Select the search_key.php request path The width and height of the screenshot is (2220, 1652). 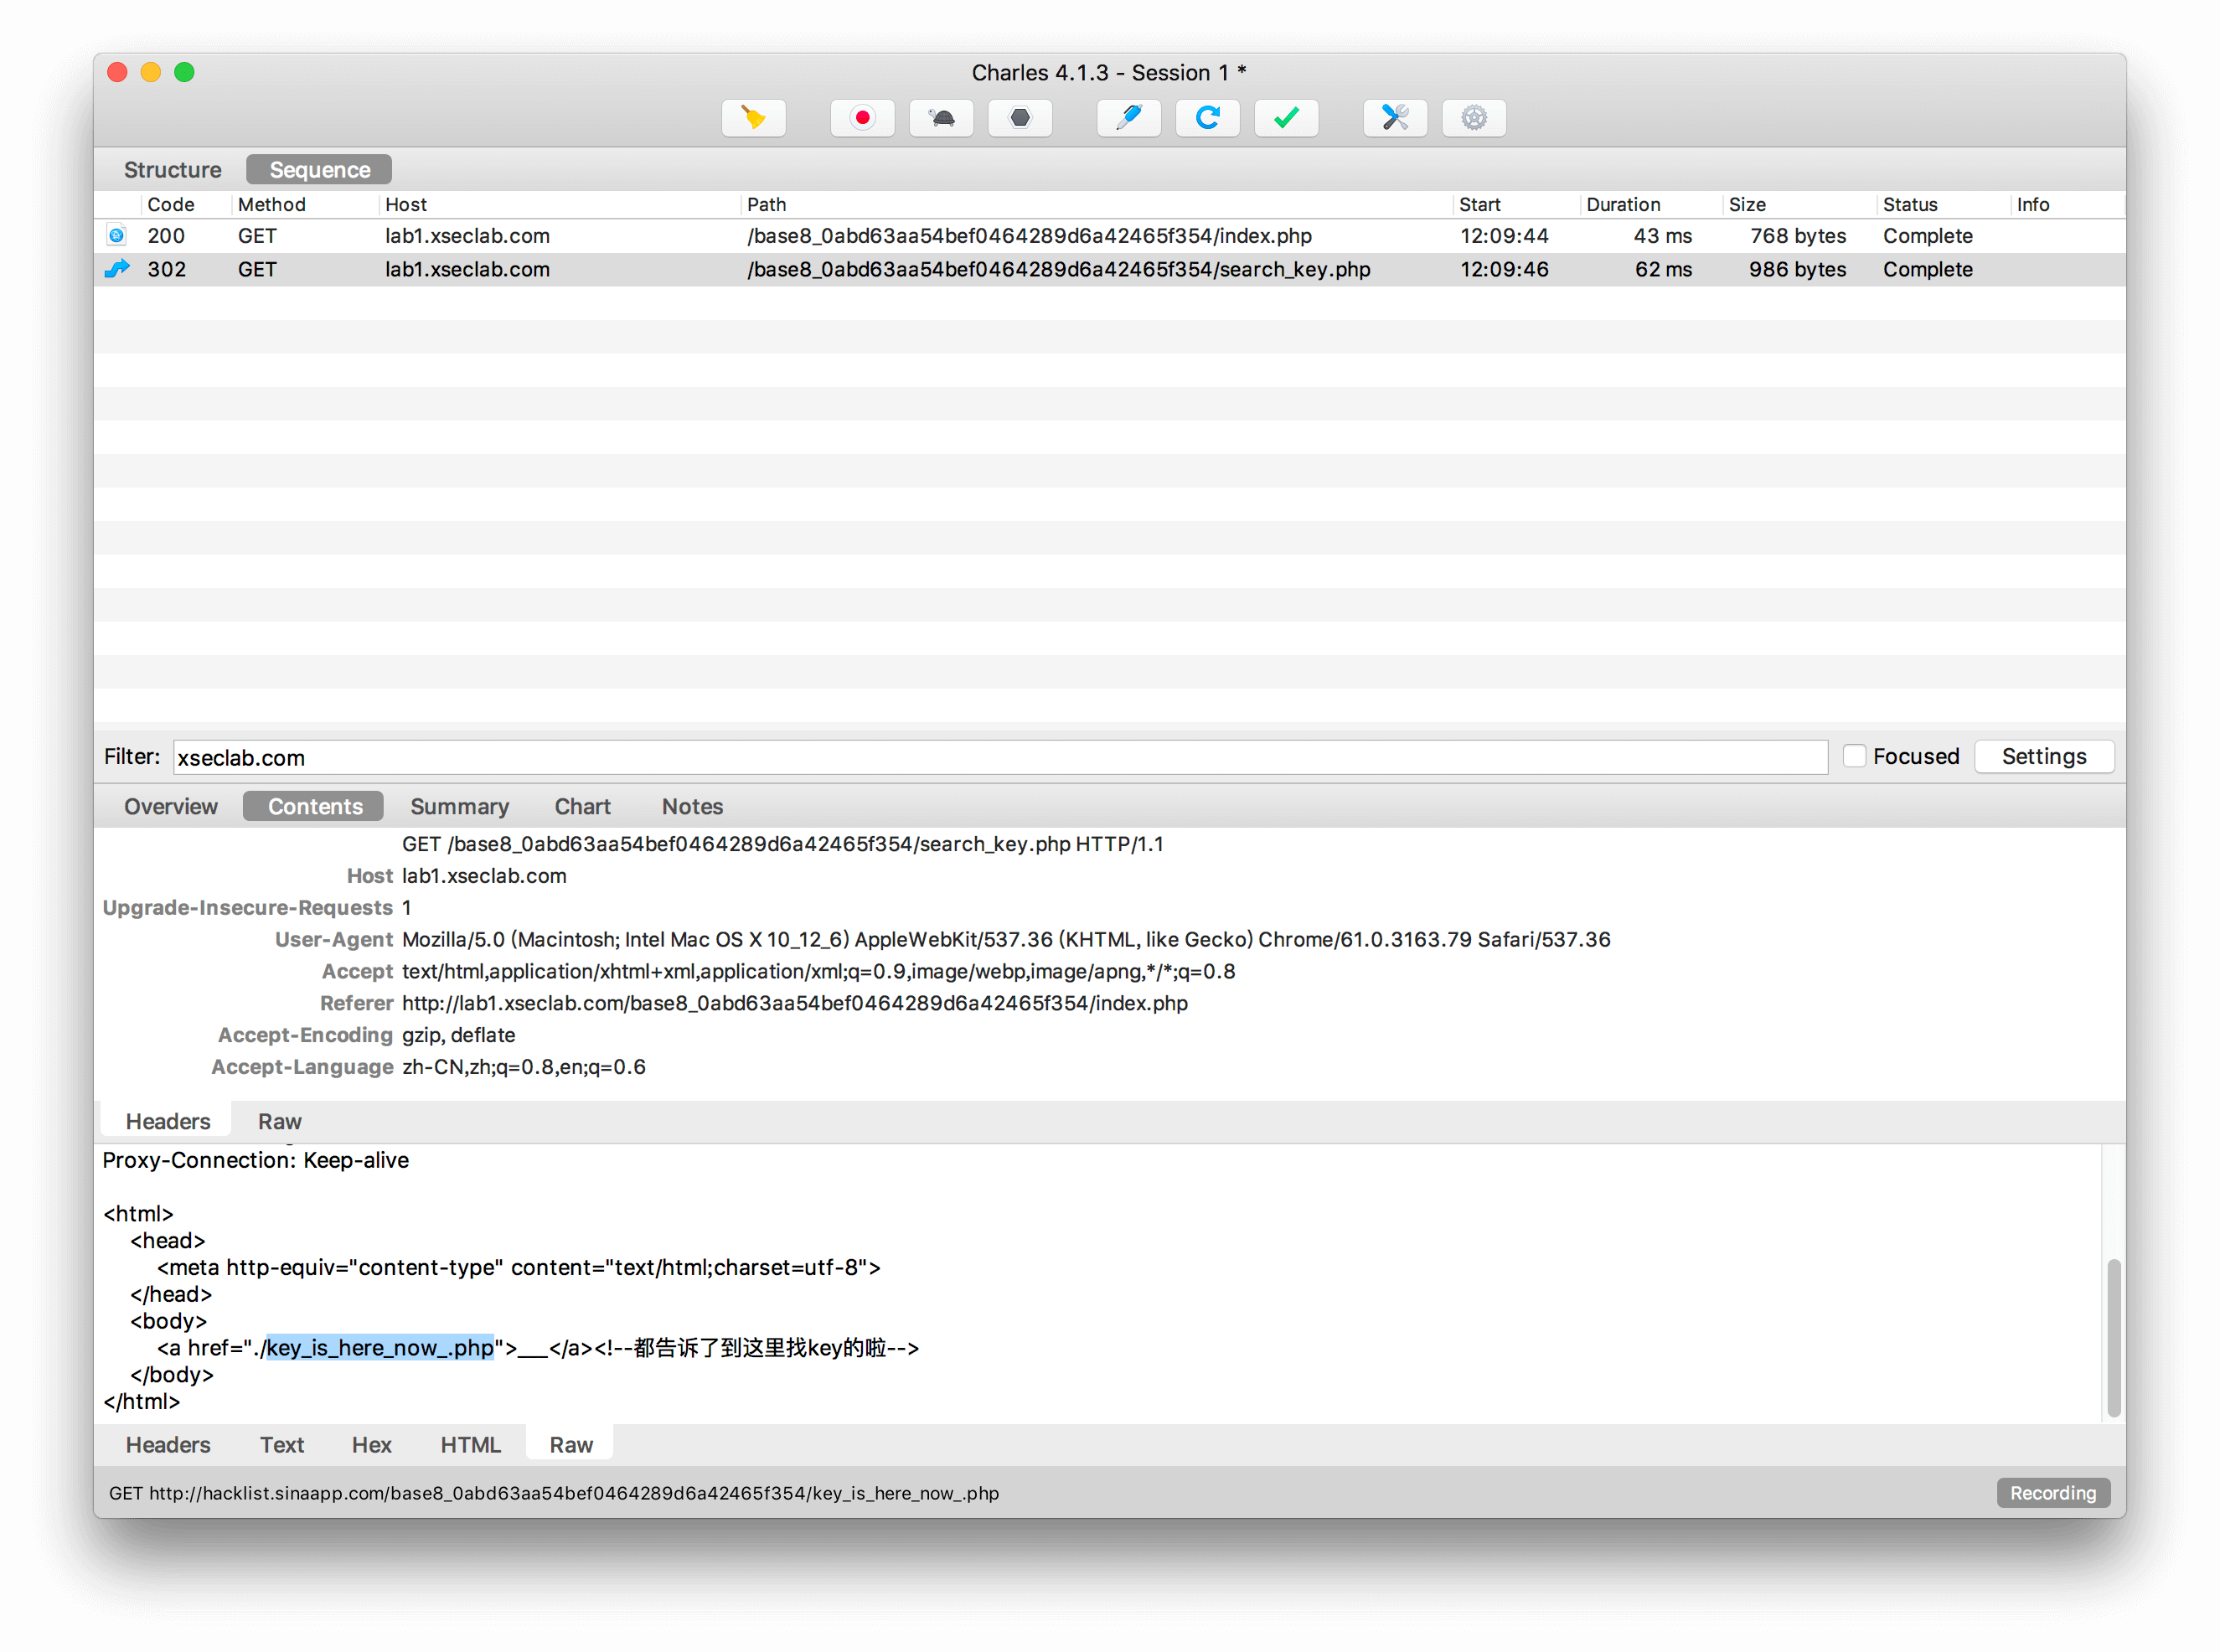[x=1059, y=269]
